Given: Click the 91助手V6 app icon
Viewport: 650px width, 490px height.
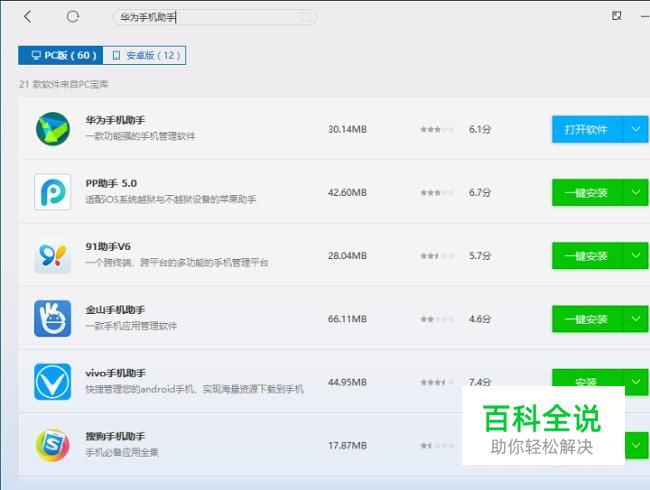Looking at the screenshot, I should [x=53, y=256].
